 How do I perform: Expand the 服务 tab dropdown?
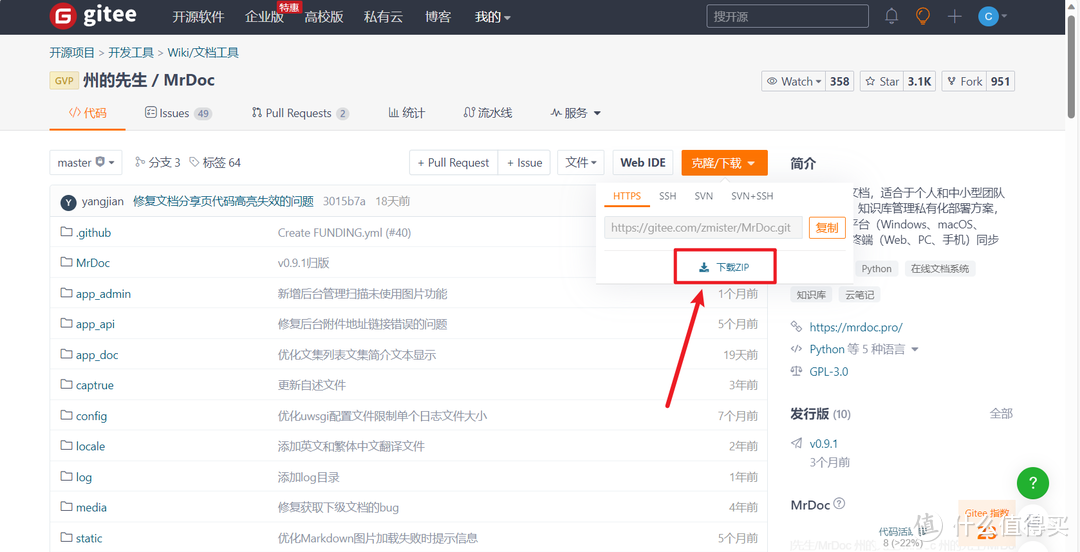click(x=575, y=113)
